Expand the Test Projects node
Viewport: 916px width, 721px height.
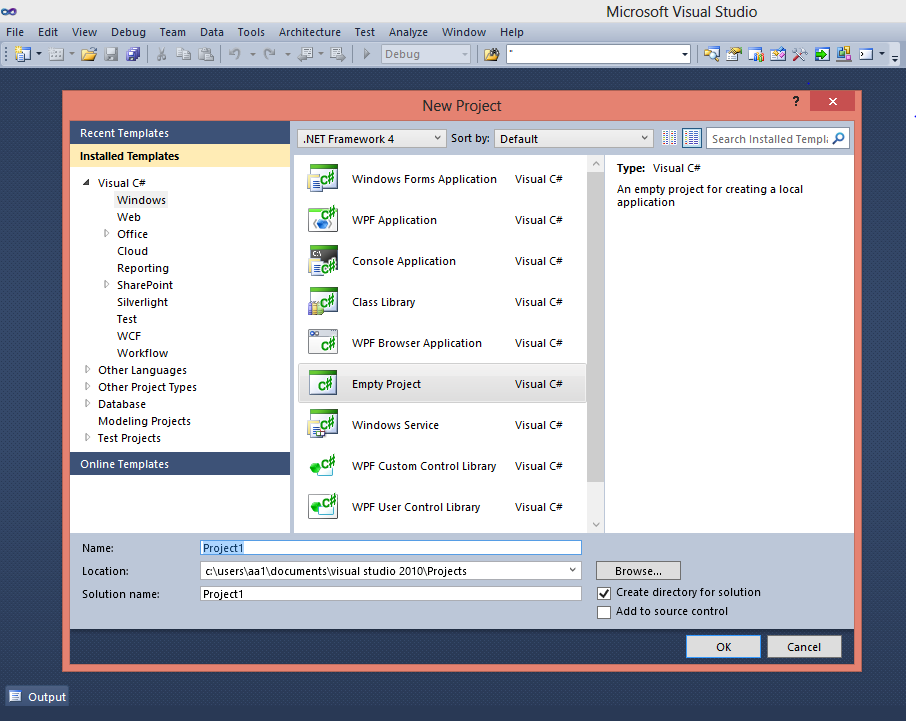coord(88,437)
